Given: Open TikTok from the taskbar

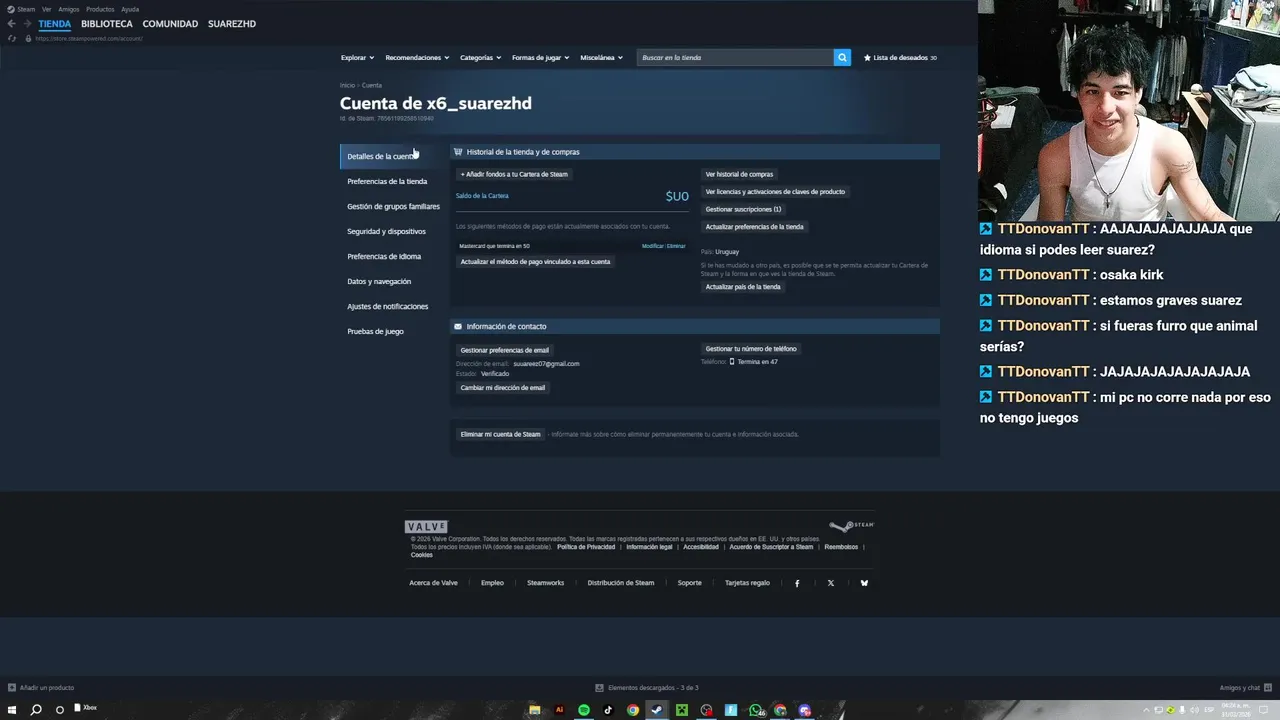Looking at the screenshot, I should pos(608,710).
